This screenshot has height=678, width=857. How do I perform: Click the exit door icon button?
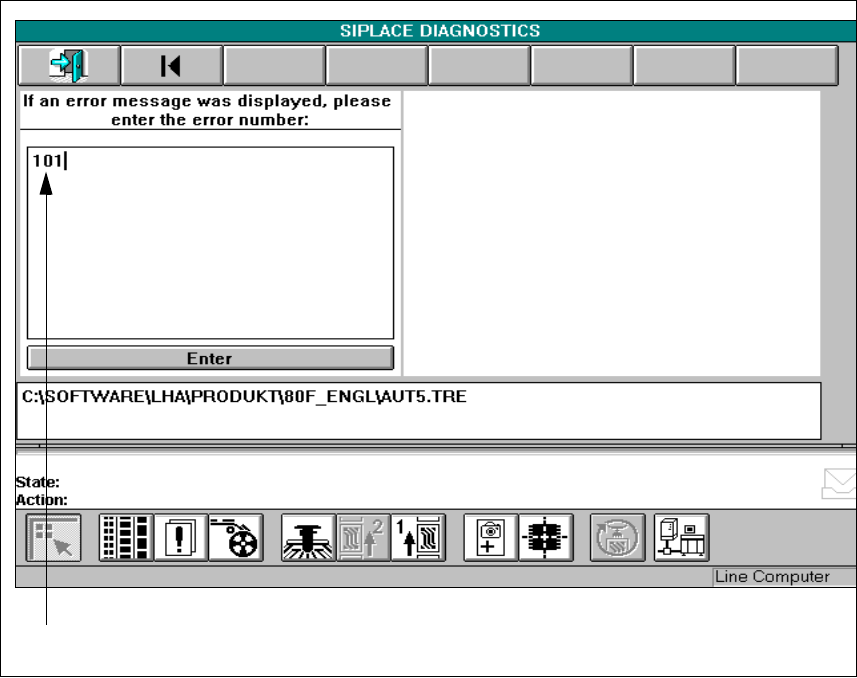tap(69, 66)
